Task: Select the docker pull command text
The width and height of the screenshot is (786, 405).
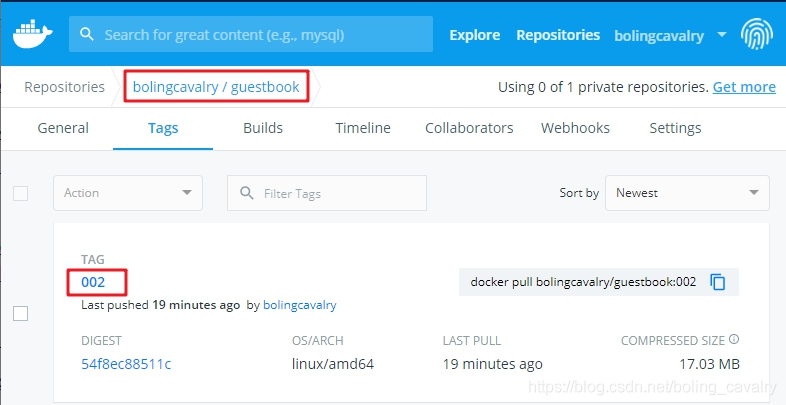Action: [x=583, y=282]
